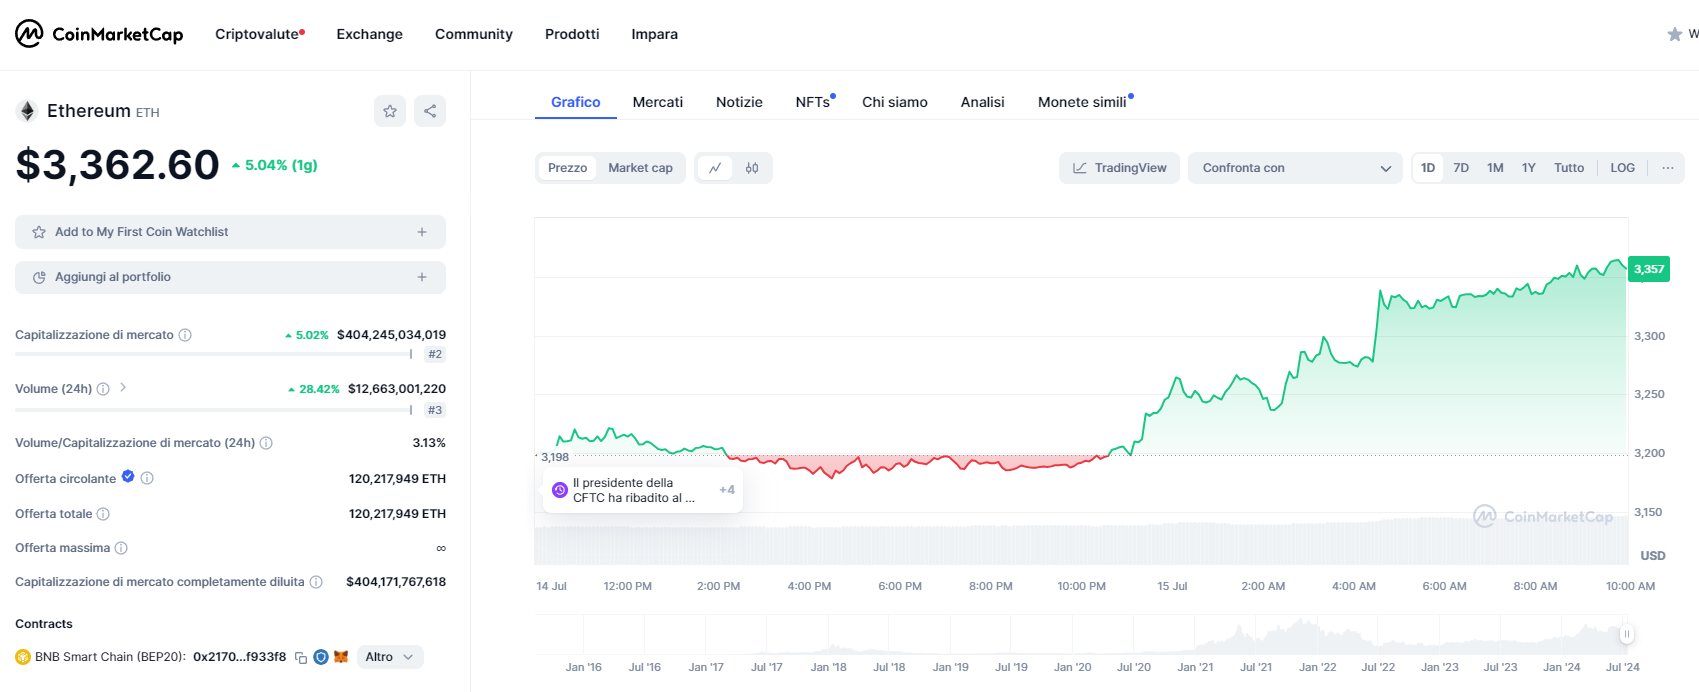The image size is (1699, 692).
Task: Click the 3,357 current price label
Action: 1649,269
